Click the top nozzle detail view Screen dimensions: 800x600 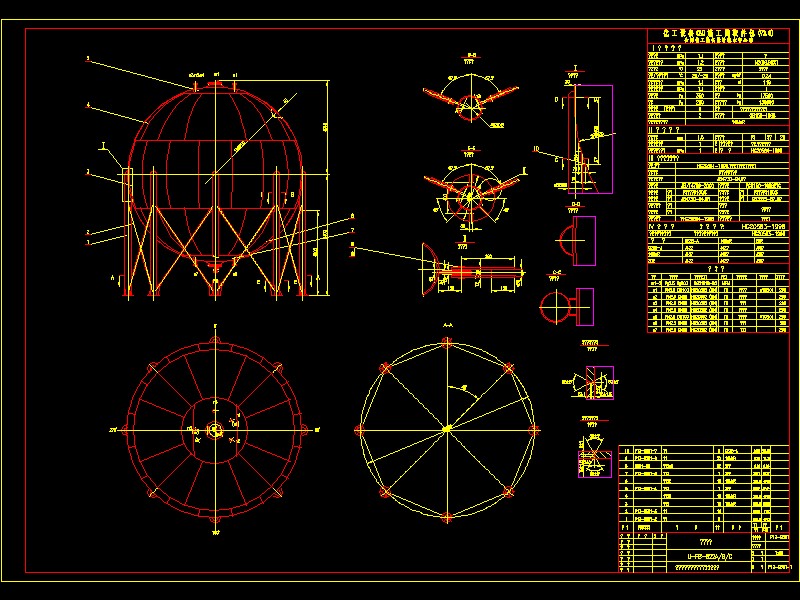[465, 95]
